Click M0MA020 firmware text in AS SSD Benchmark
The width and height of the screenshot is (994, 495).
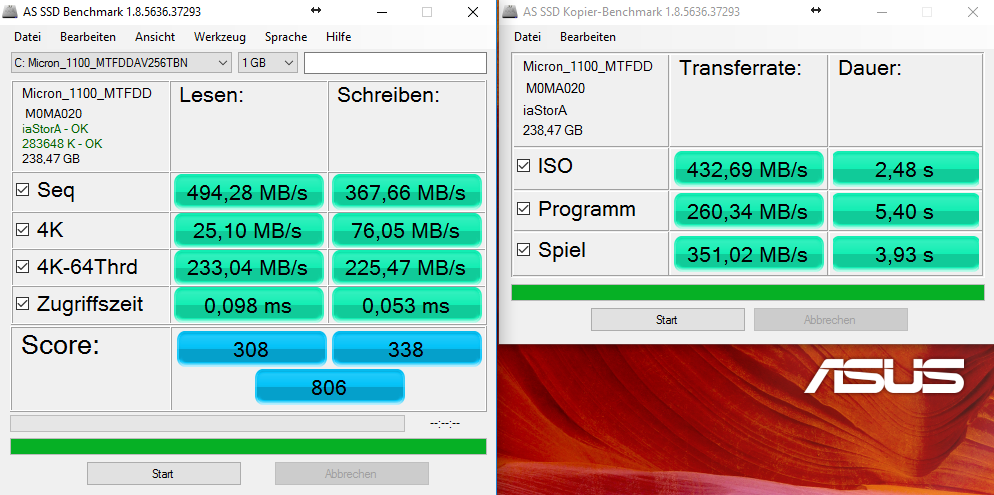(x=53, y=114)
